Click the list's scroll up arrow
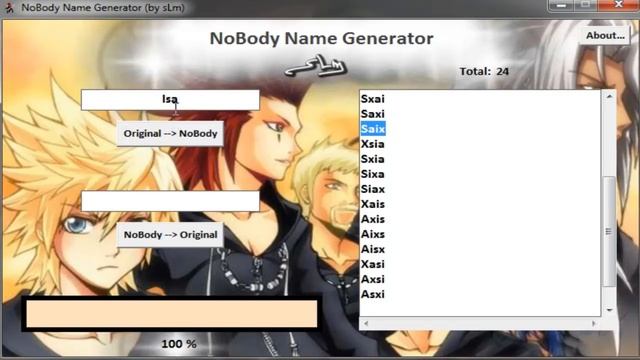 [x=609, y=96]
